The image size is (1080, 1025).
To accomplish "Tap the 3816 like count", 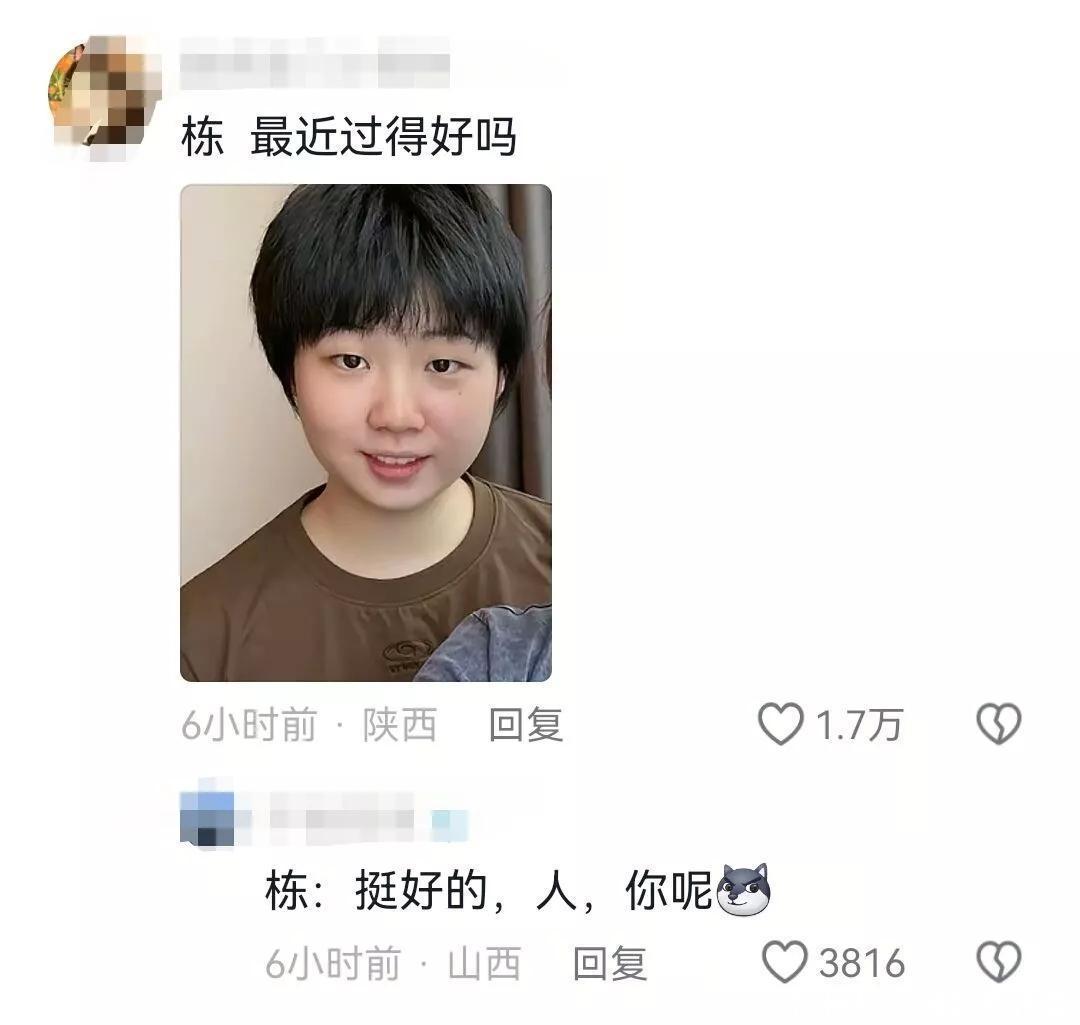I will 862,963.
